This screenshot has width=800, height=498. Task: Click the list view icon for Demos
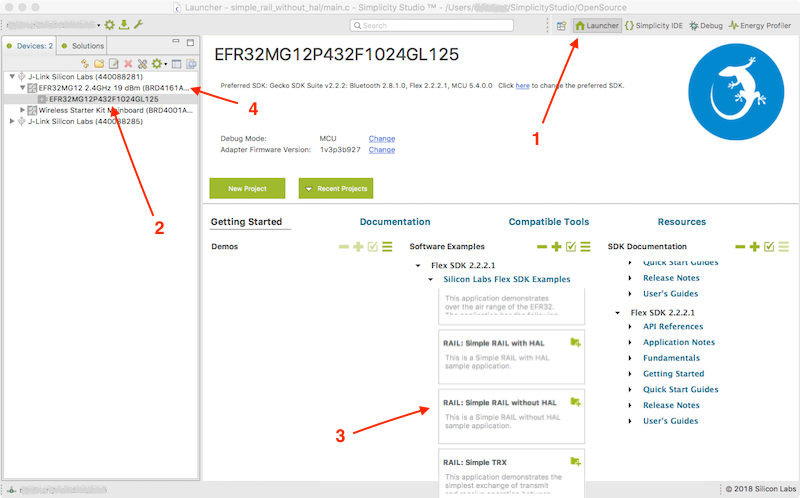[x=387, y=247]
